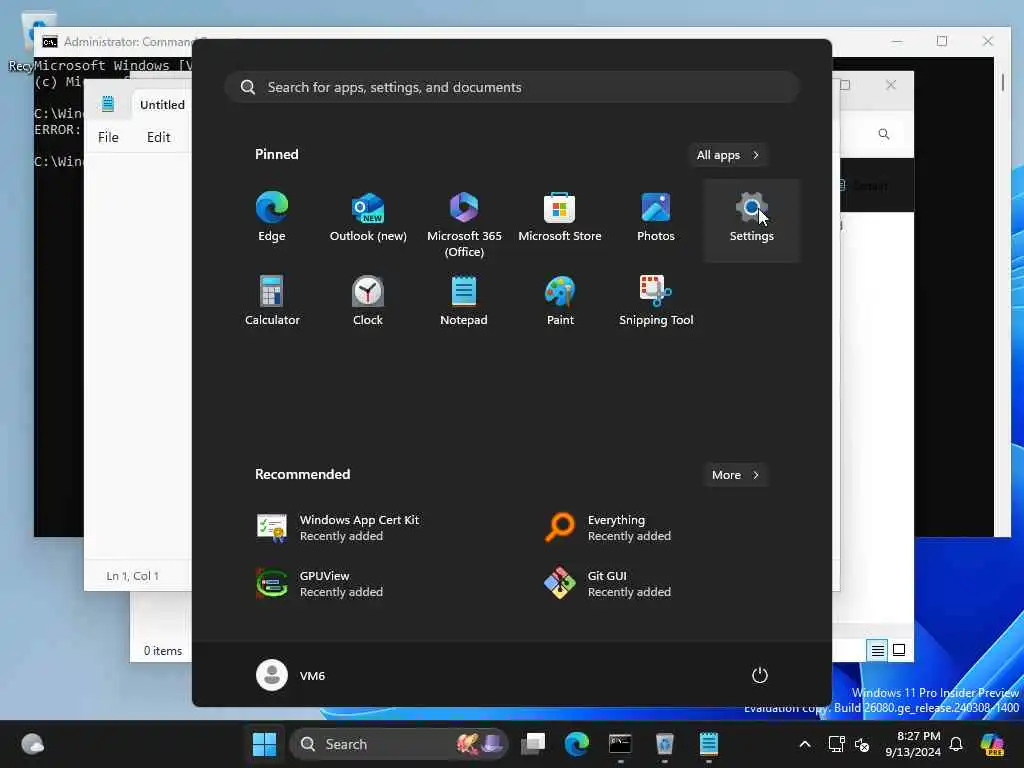Open Snipping Tool from pinned apps
This screenshot has height=768, width=1024.
coord(656,301)
